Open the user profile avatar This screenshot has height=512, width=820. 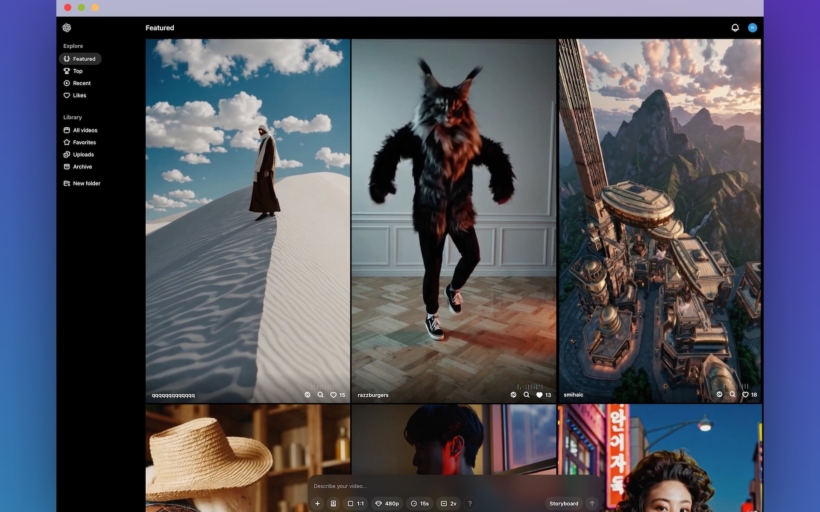752,28
